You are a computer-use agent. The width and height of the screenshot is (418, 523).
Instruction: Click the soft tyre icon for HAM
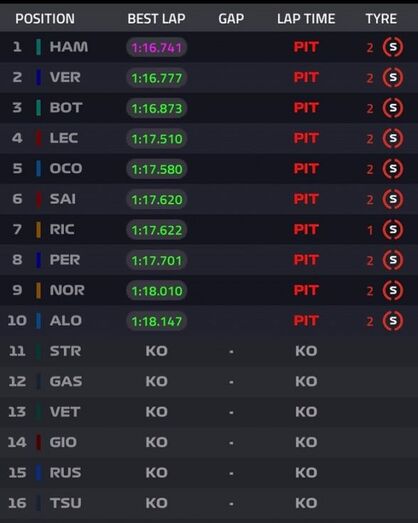(x=393, y=47)
